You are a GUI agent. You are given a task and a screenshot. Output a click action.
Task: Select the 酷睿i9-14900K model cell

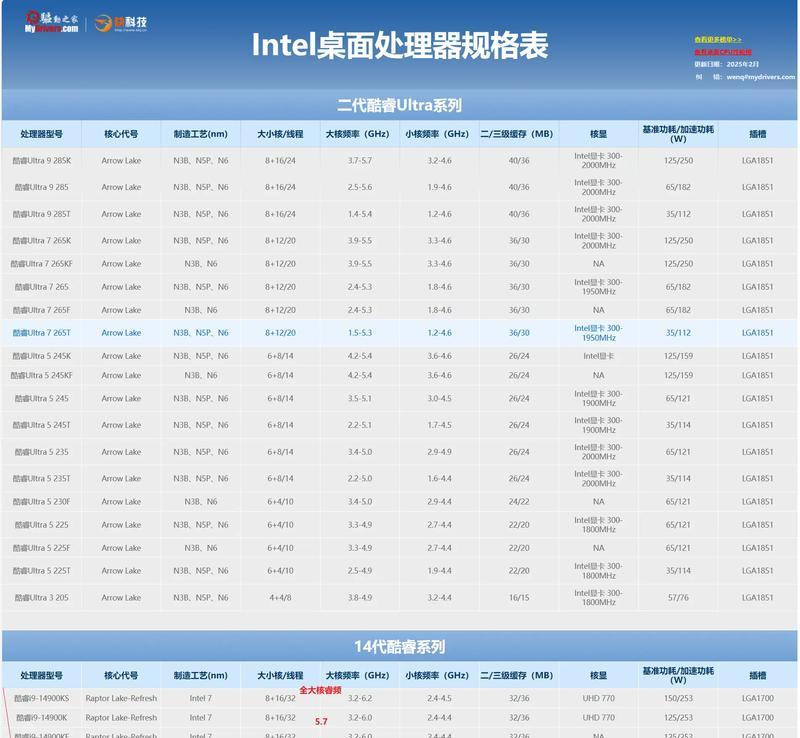tap(41, 718)
